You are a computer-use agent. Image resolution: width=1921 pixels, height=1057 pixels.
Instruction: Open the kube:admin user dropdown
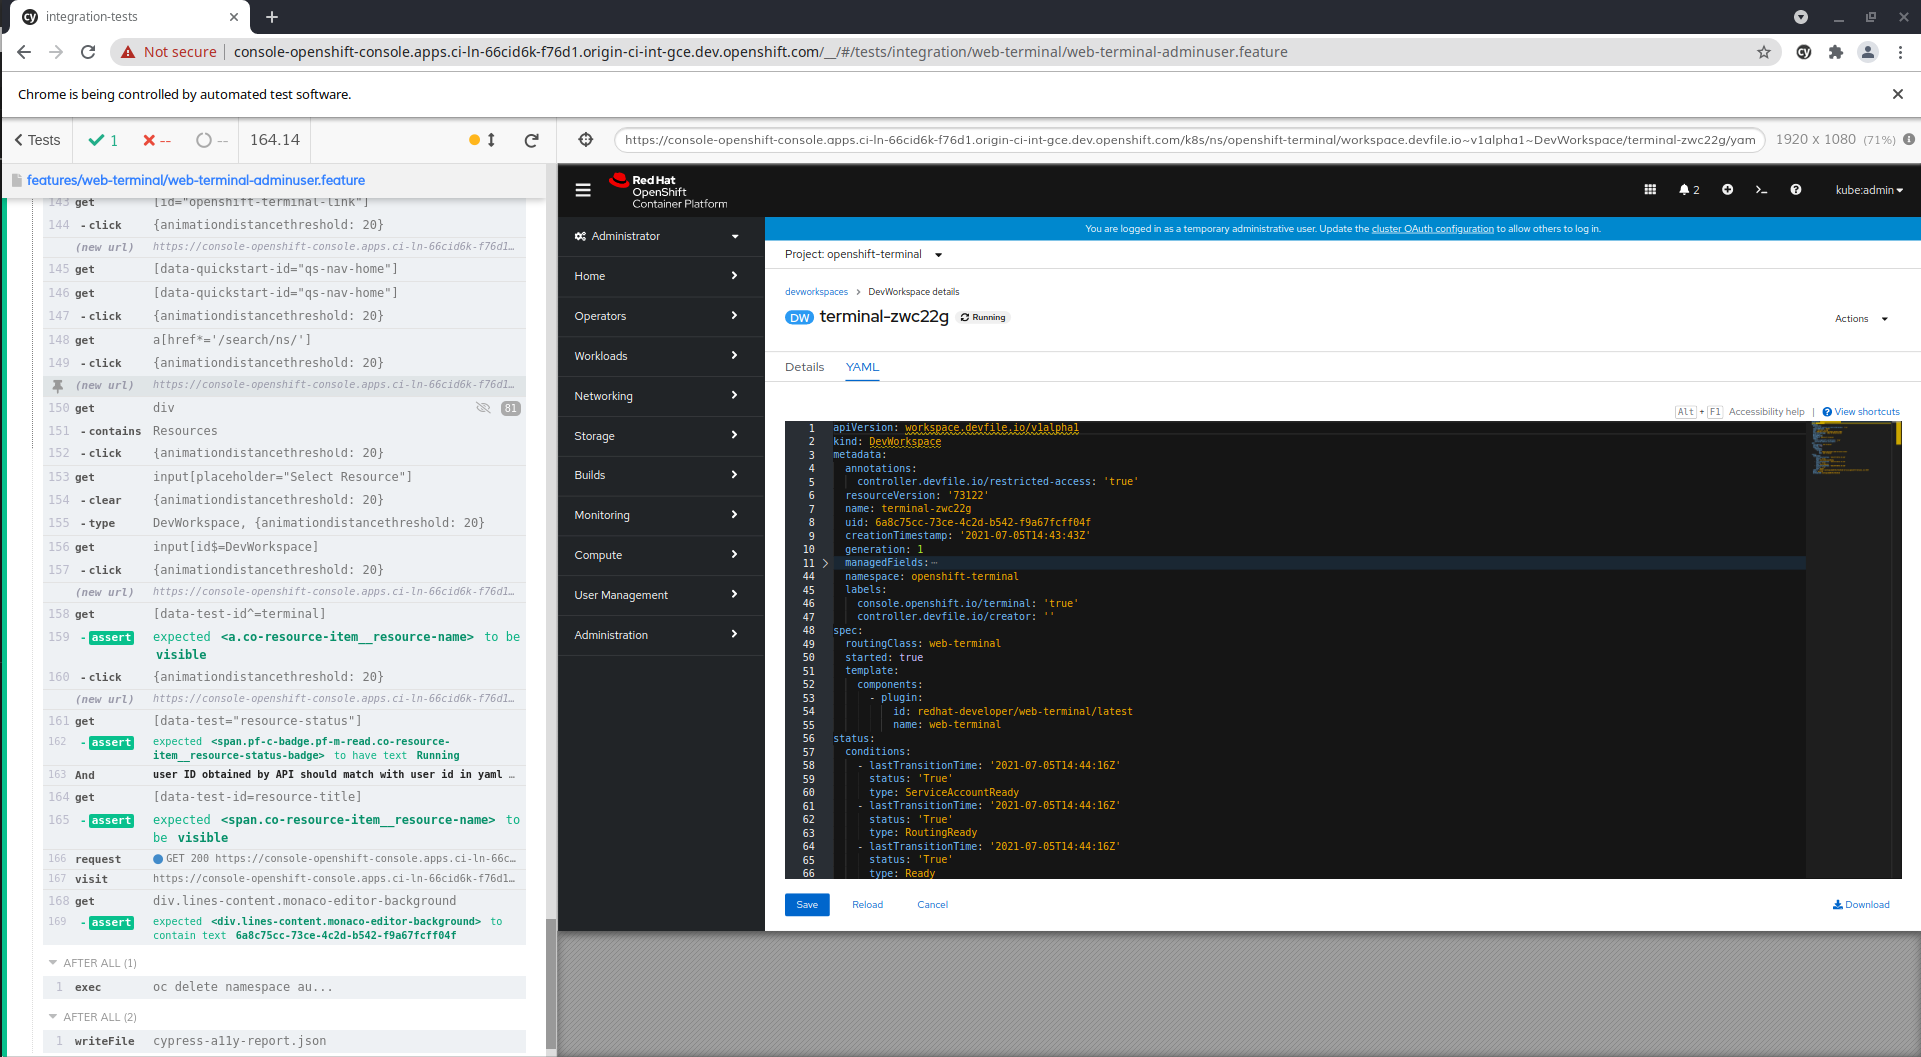[1868, 190]
